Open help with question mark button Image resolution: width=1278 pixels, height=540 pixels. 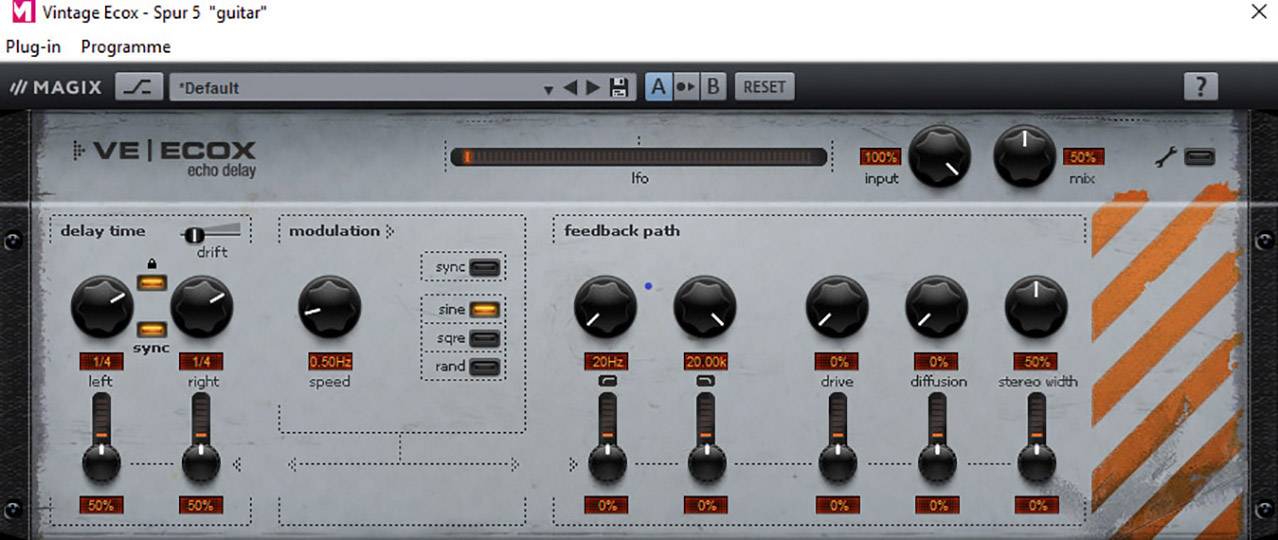click(1200, 86)
